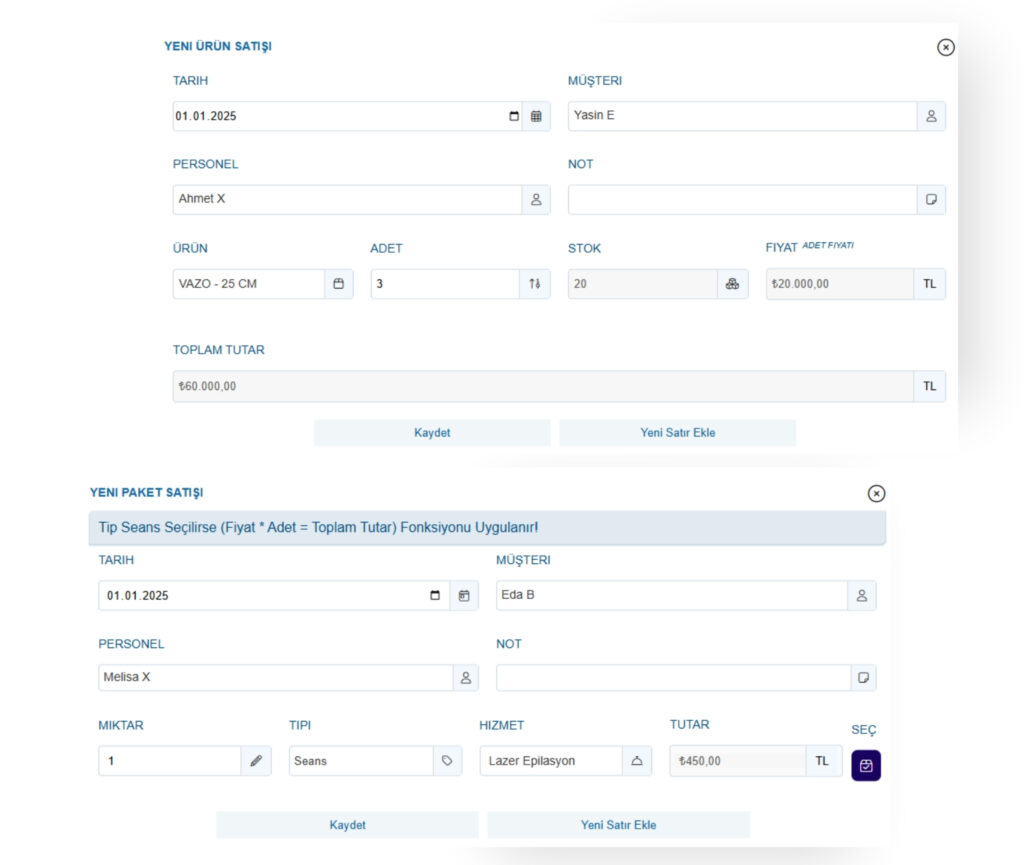Click the note icon in product sale NOT field
Image resolution: width=1024 pixels, height=865 pixels.
[931, 200]
